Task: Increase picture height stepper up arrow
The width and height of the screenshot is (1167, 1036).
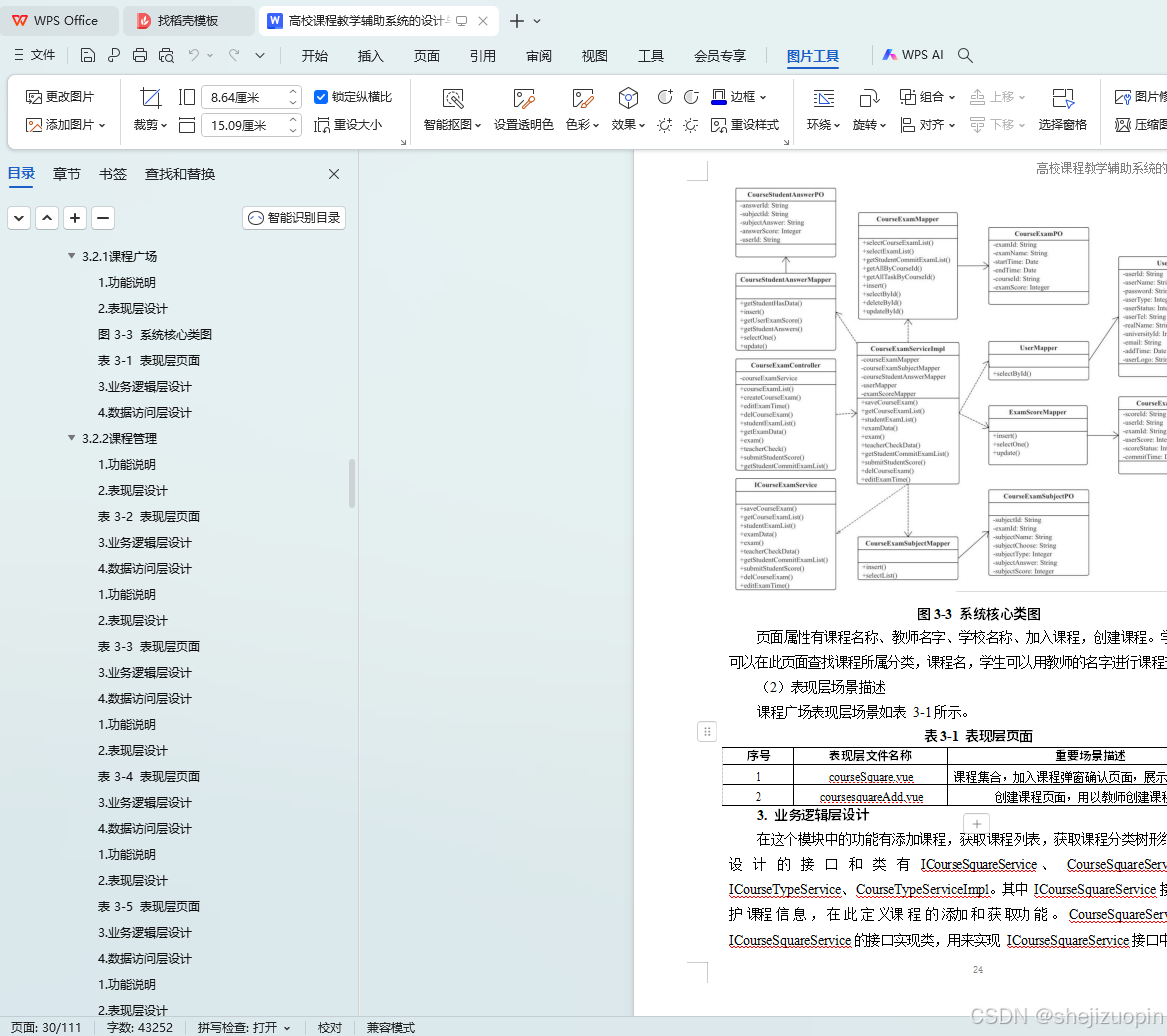Action: [x=293, y=92]
